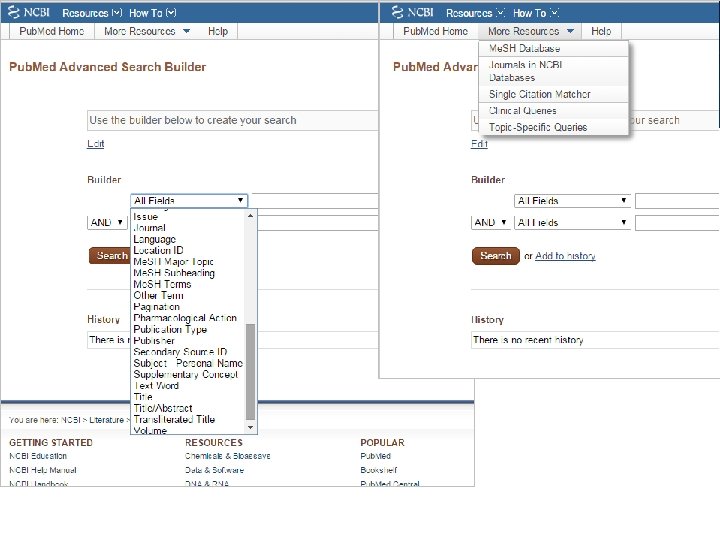Click Help in right window
Image resolution: width=720 pixels, height=540 pixels.
(x=601, y=31)
